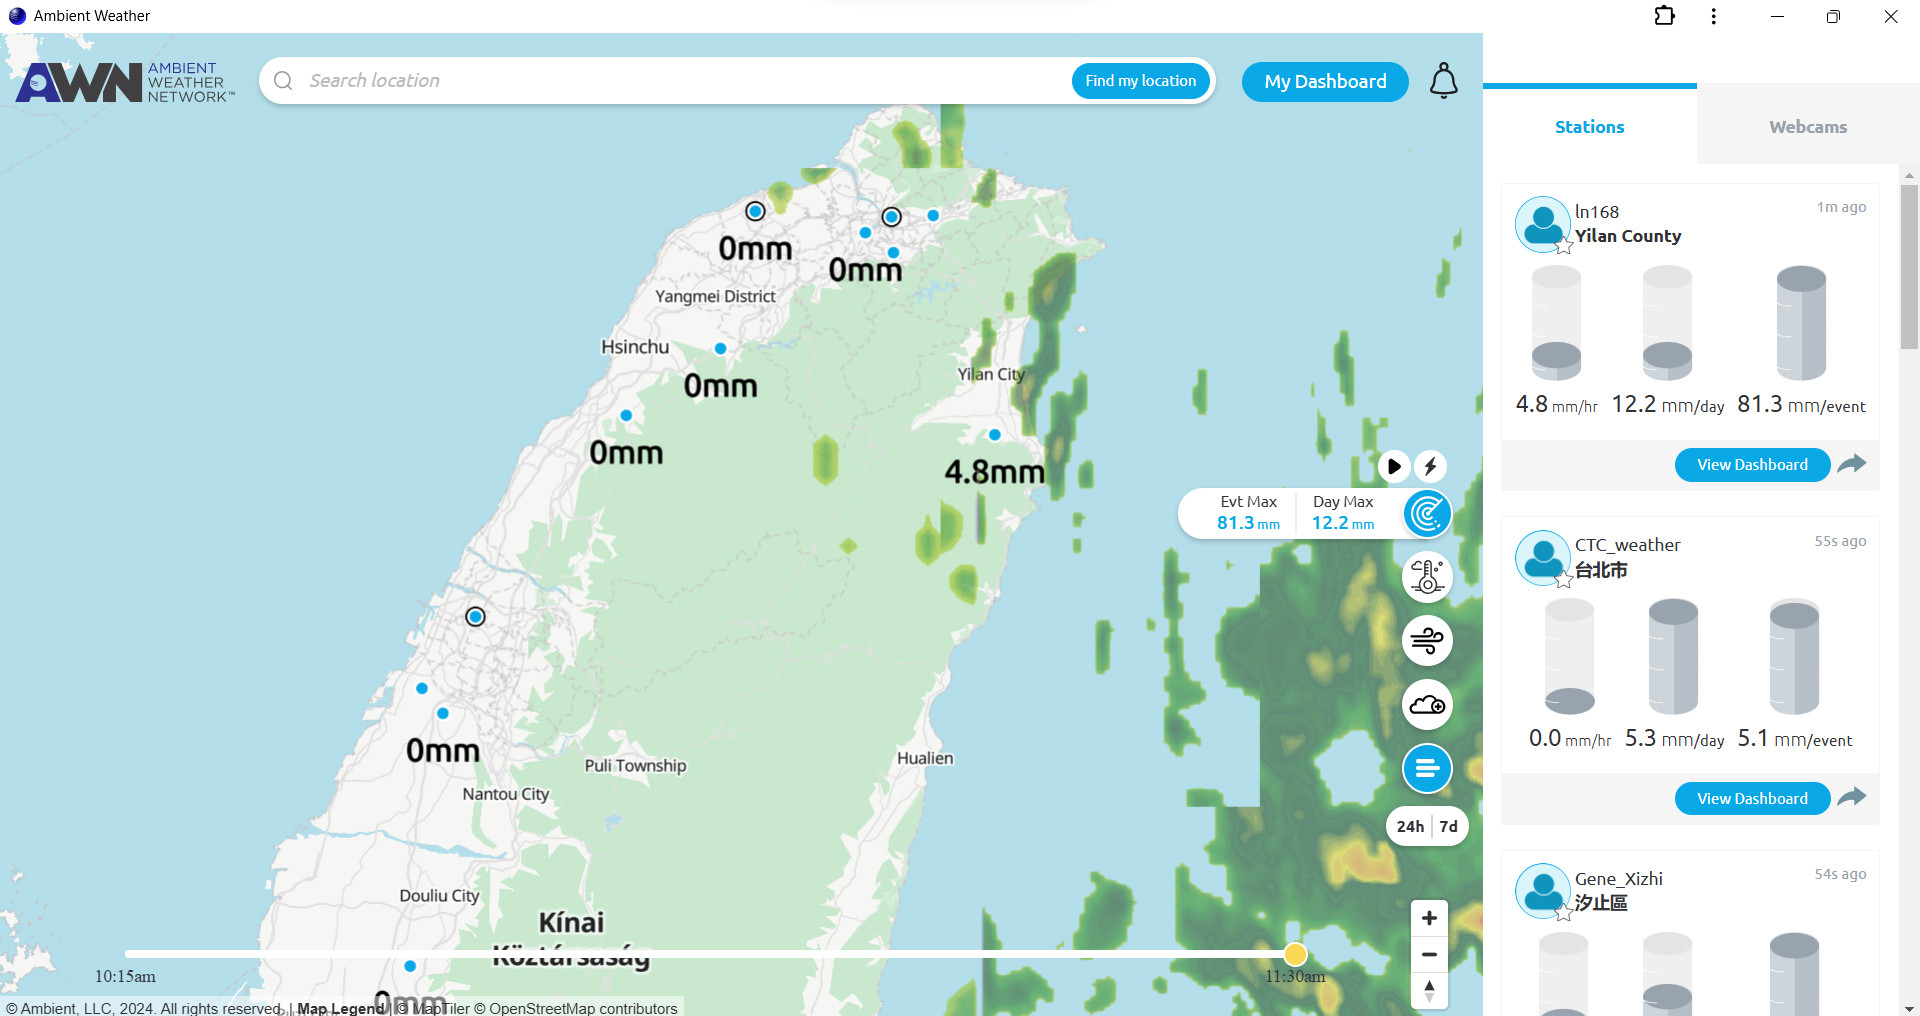
Task: Open My Dashboard
Action: 1325,82
